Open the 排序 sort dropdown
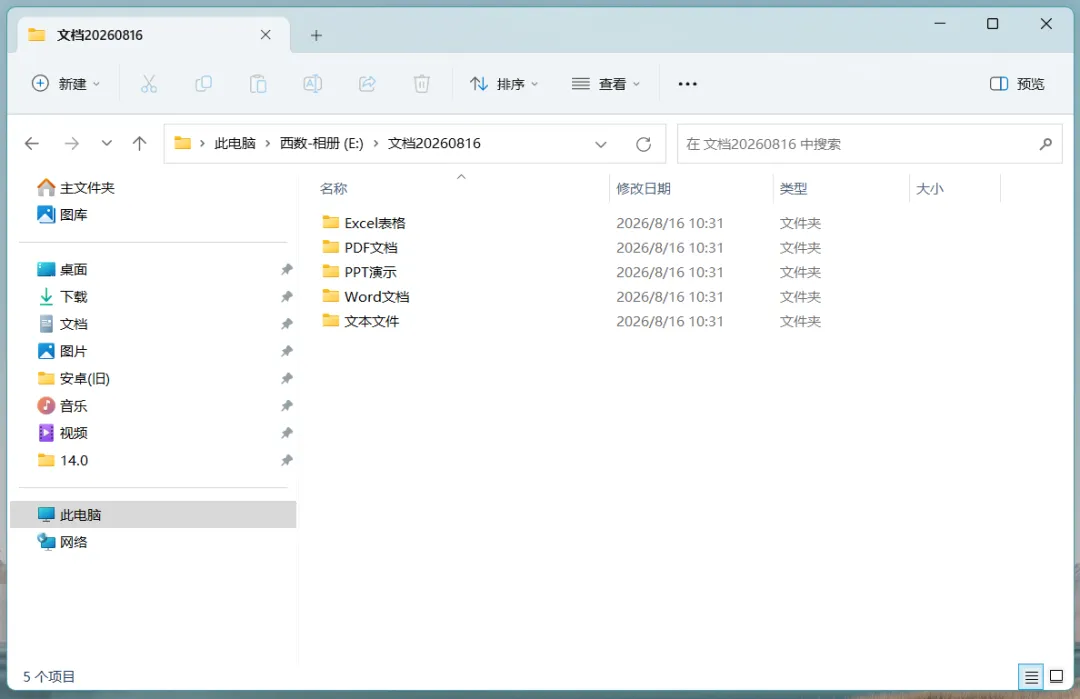Image resolution: width=1080 pixels, height=699 pixels. click(503, 84)
